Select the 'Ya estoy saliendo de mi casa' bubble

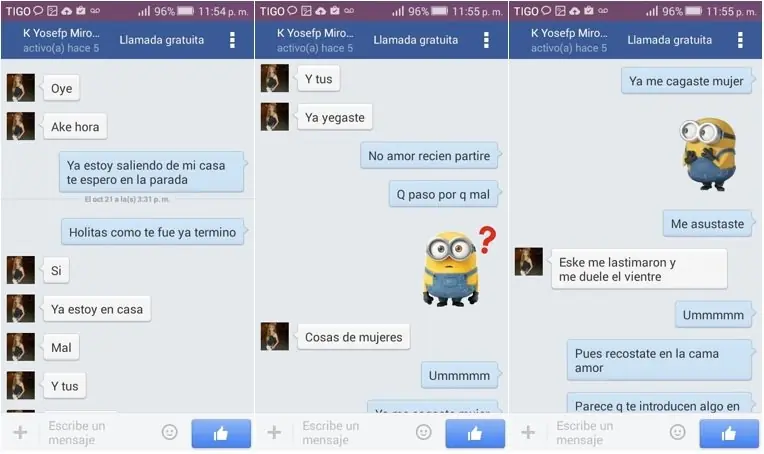pos(152,172)
